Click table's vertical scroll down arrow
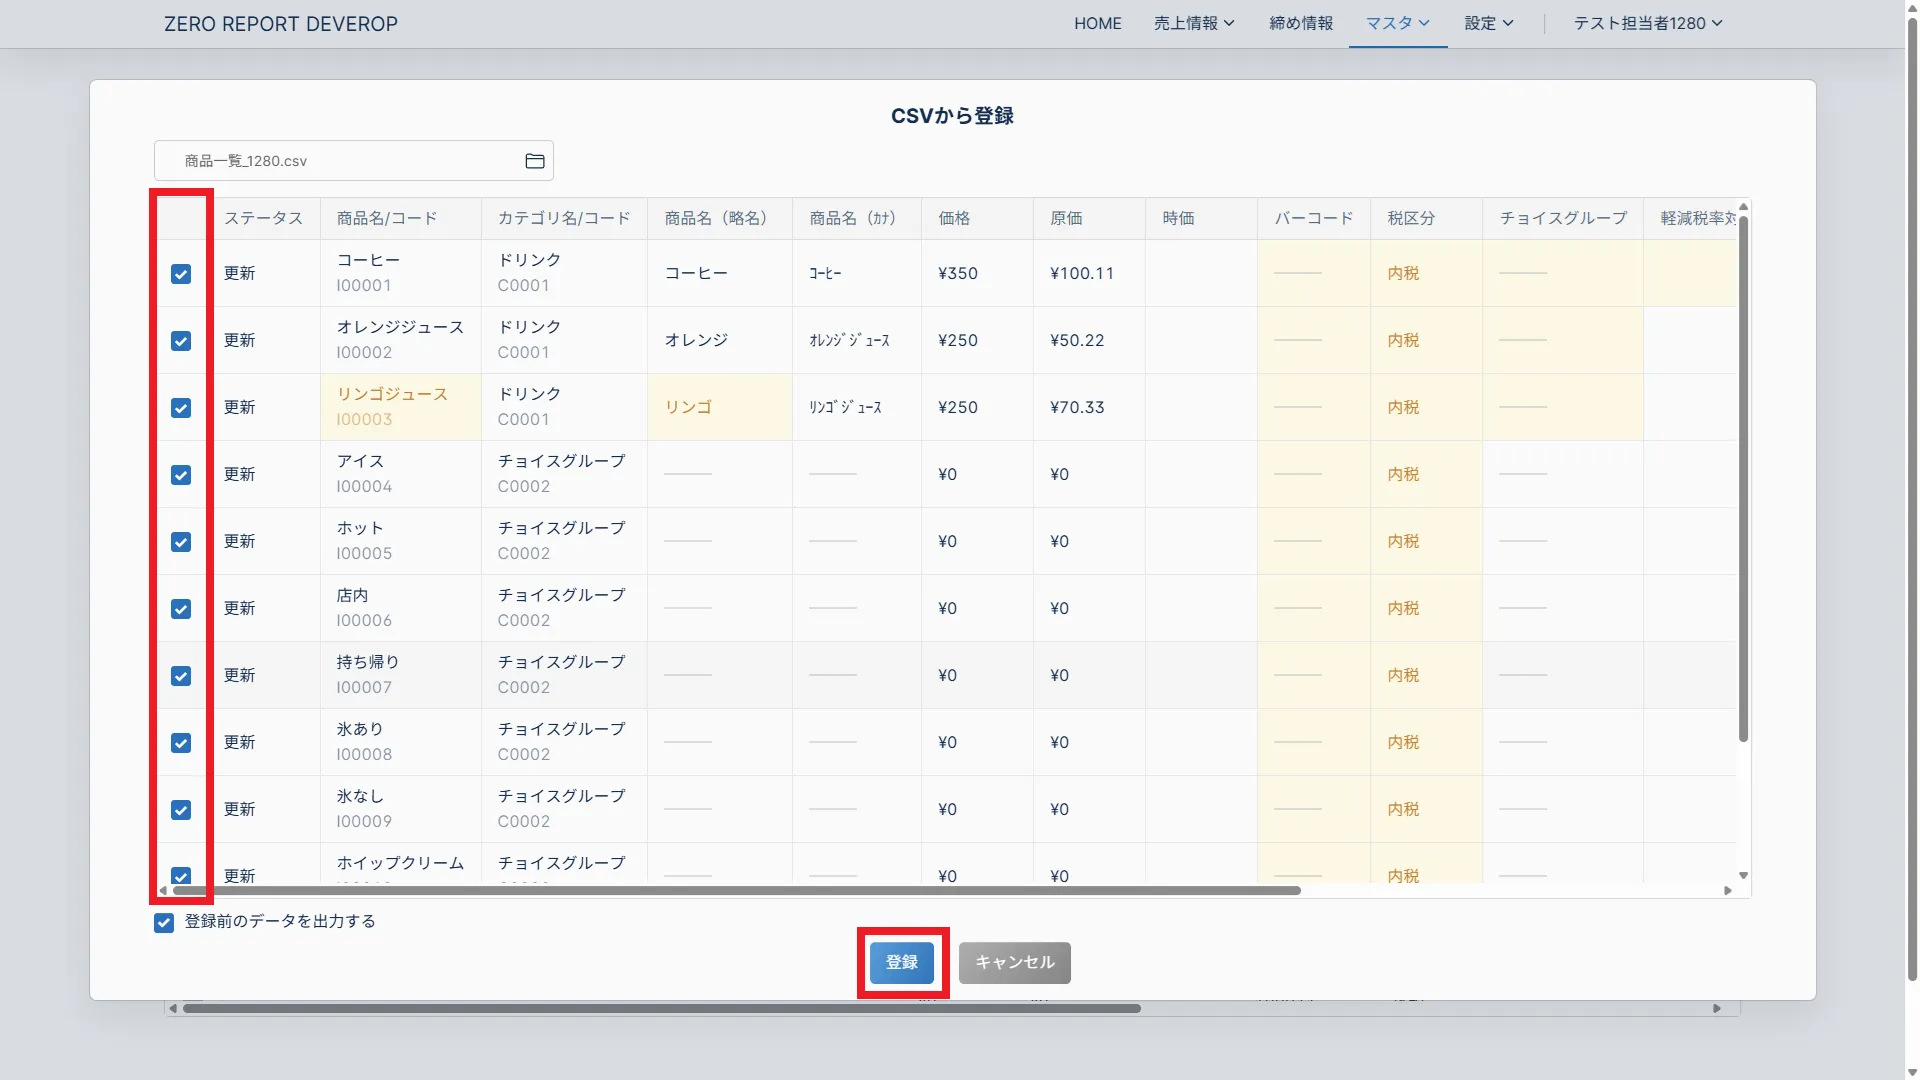This screenshot has height=1080, width=1920. 1743,875
